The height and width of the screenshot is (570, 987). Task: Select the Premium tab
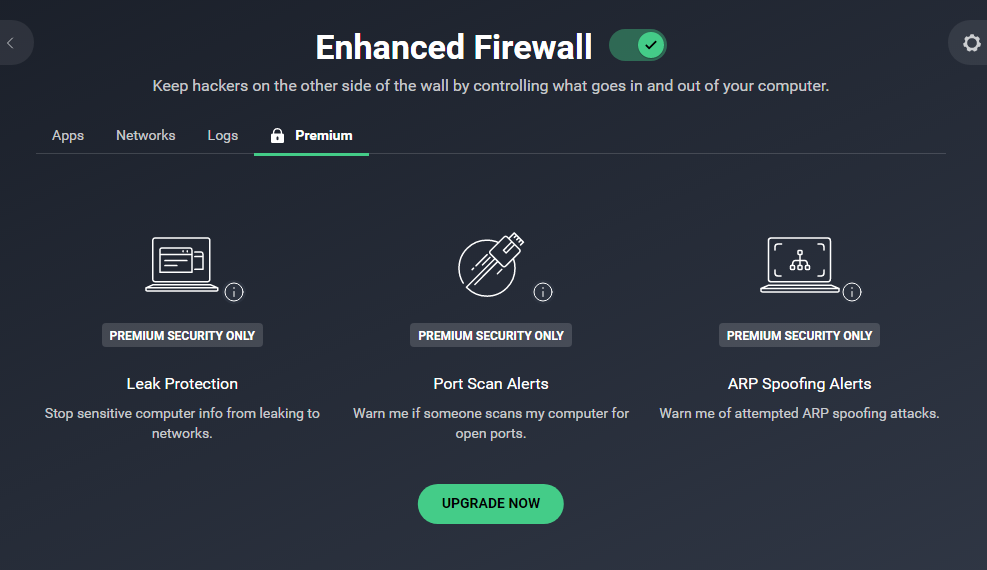pos(323,135)
